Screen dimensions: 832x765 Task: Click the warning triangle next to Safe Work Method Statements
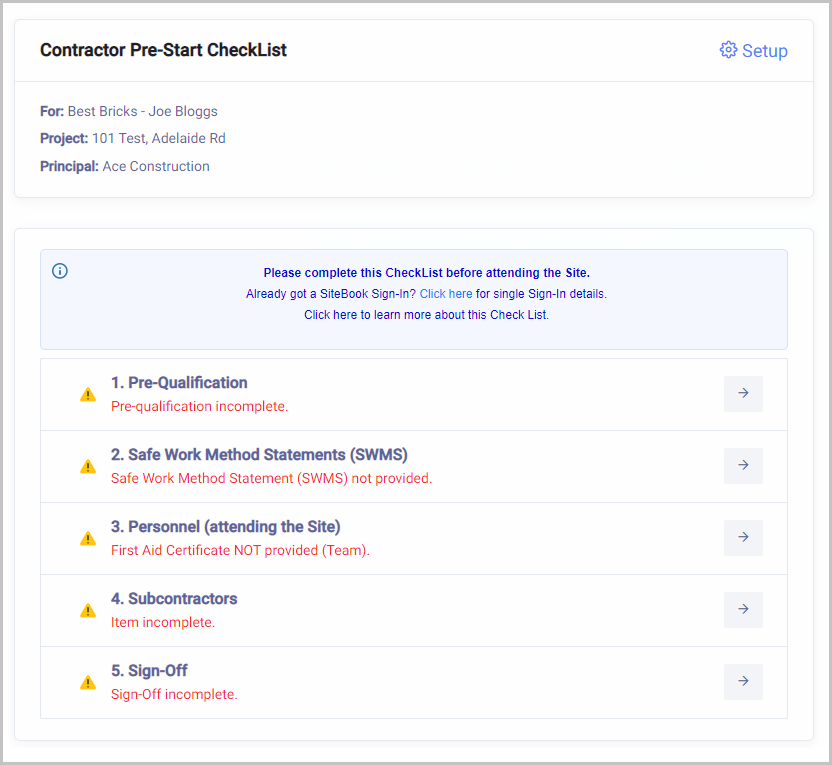[88, 466]
